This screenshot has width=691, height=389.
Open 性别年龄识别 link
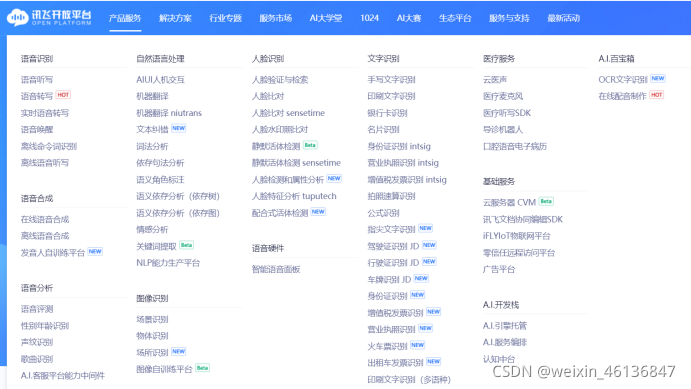[45, 326]
